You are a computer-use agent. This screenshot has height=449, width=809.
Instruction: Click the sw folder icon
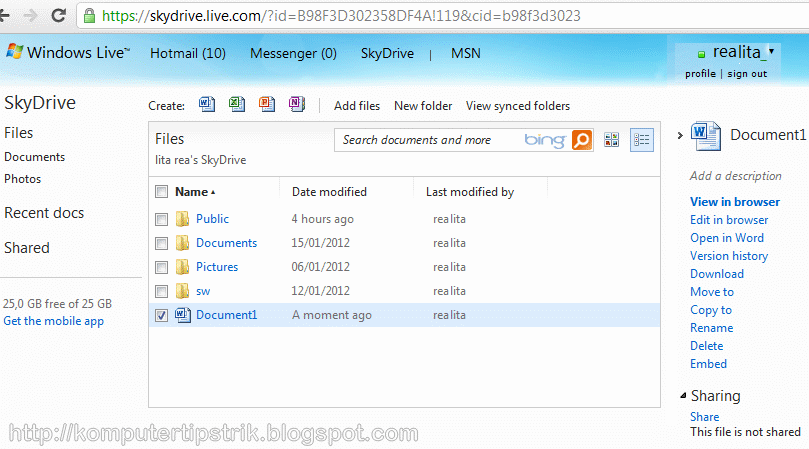point(182,291)
